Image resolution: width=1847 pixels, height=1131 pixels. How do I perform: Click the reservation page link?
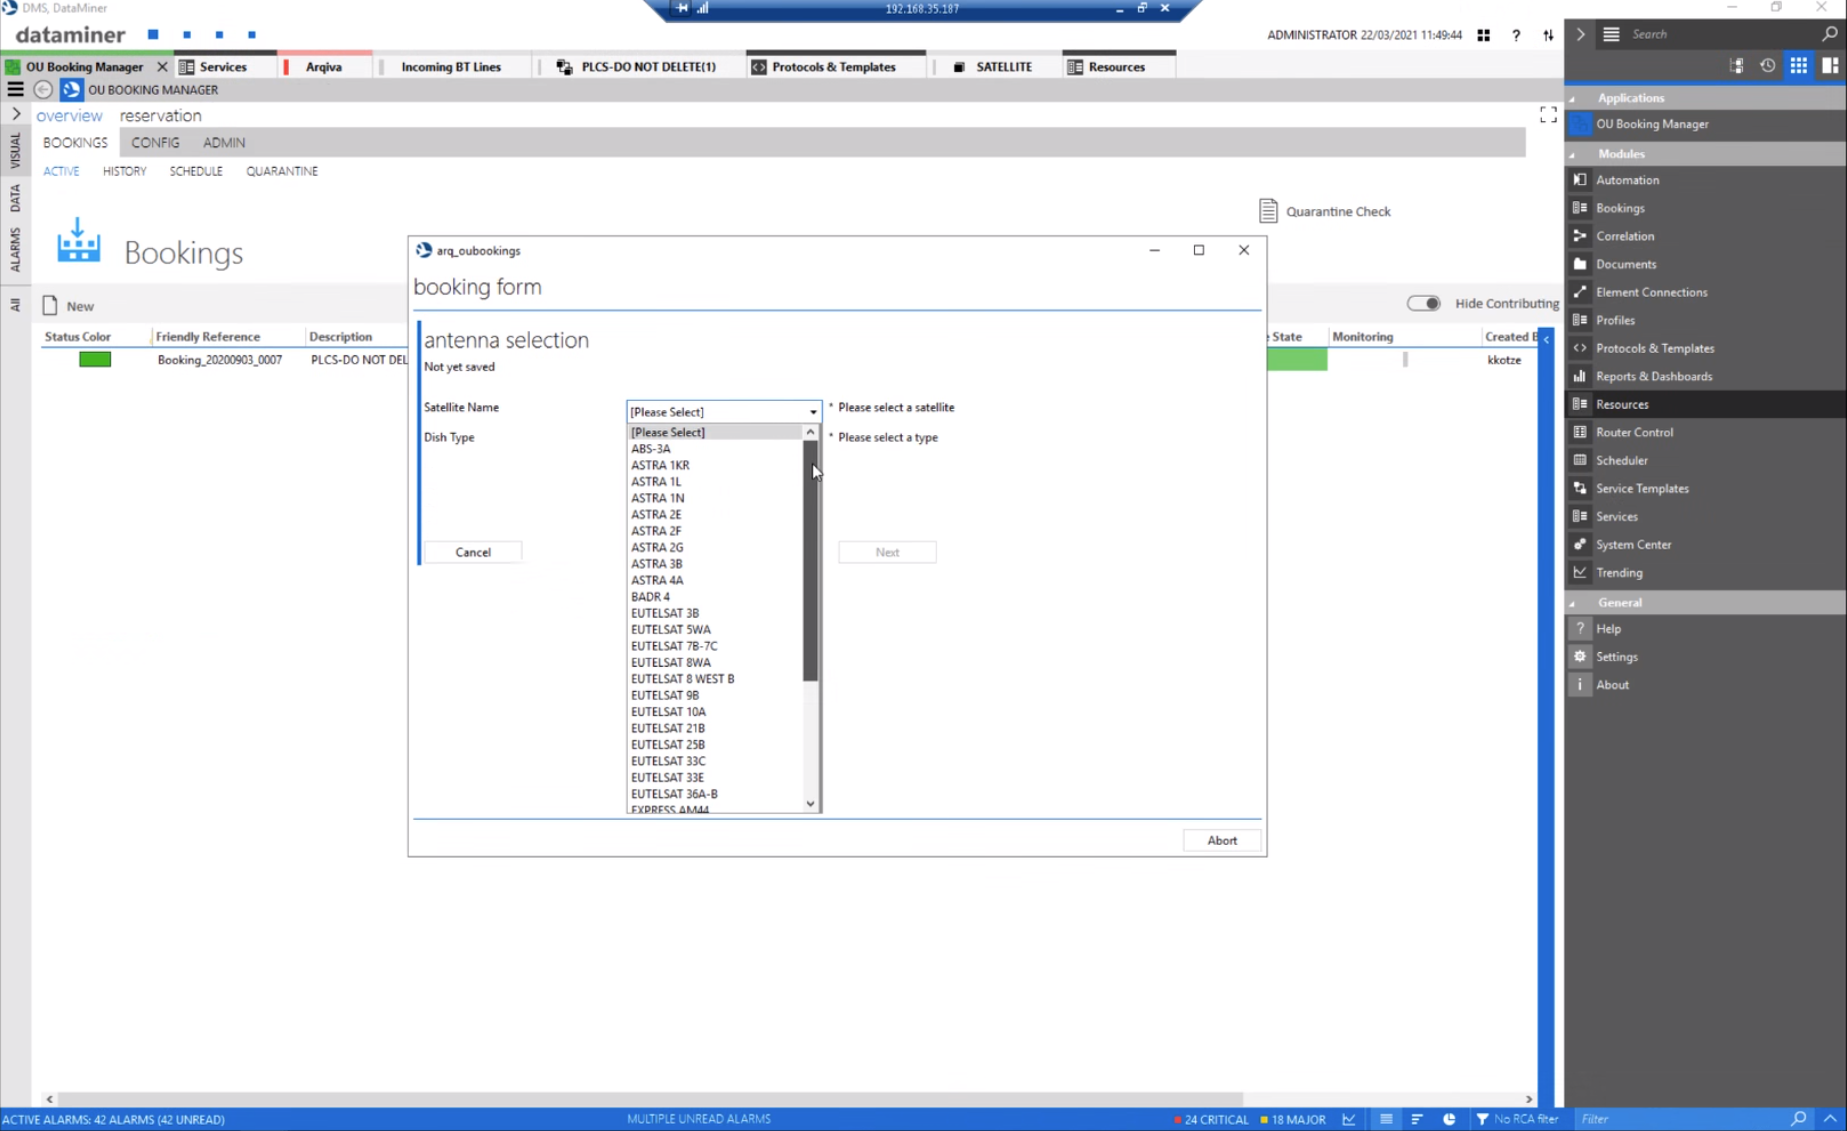[160, 116]
